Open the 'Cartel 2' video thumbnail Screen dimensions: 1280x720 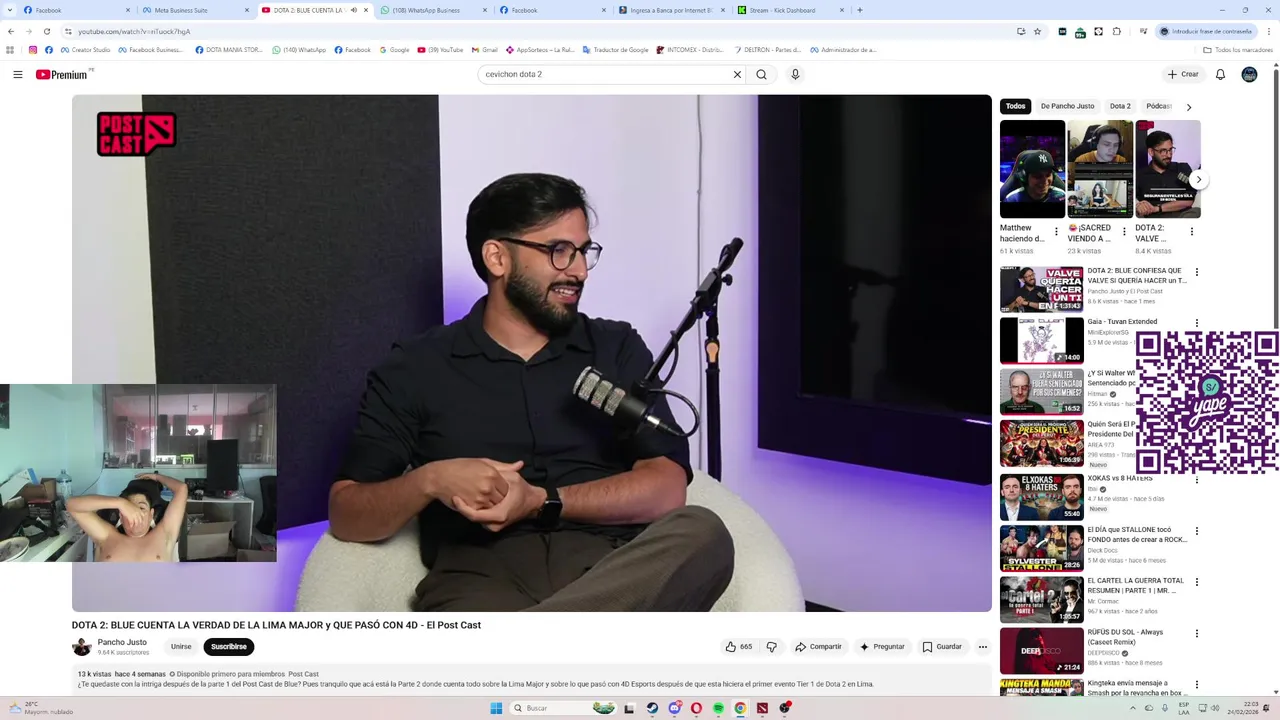point(1041,599)
